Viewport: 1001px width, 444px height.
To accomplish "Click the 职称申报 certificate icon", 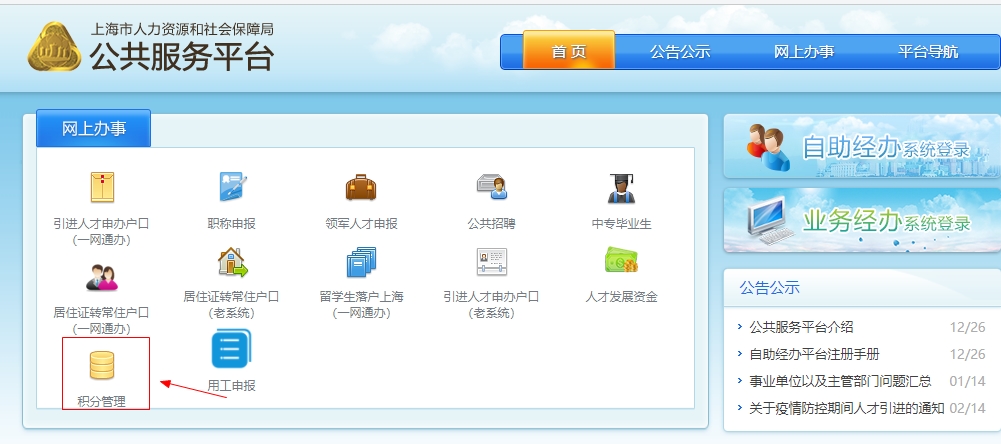I will click(232, 187).
